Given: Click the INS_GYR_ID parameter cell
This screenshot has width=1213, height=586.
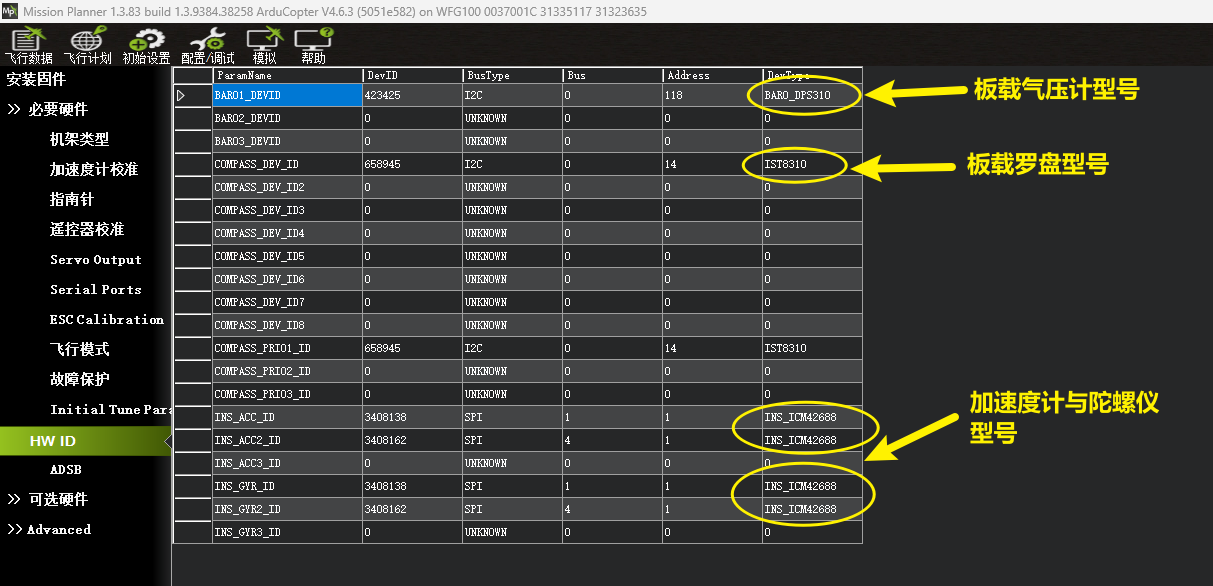Looking at the screenshot, I should pos(287,486).
